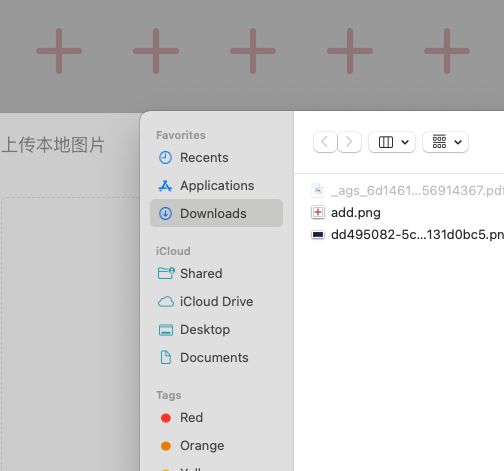Click the back navigation arrow

click(325, 142)
